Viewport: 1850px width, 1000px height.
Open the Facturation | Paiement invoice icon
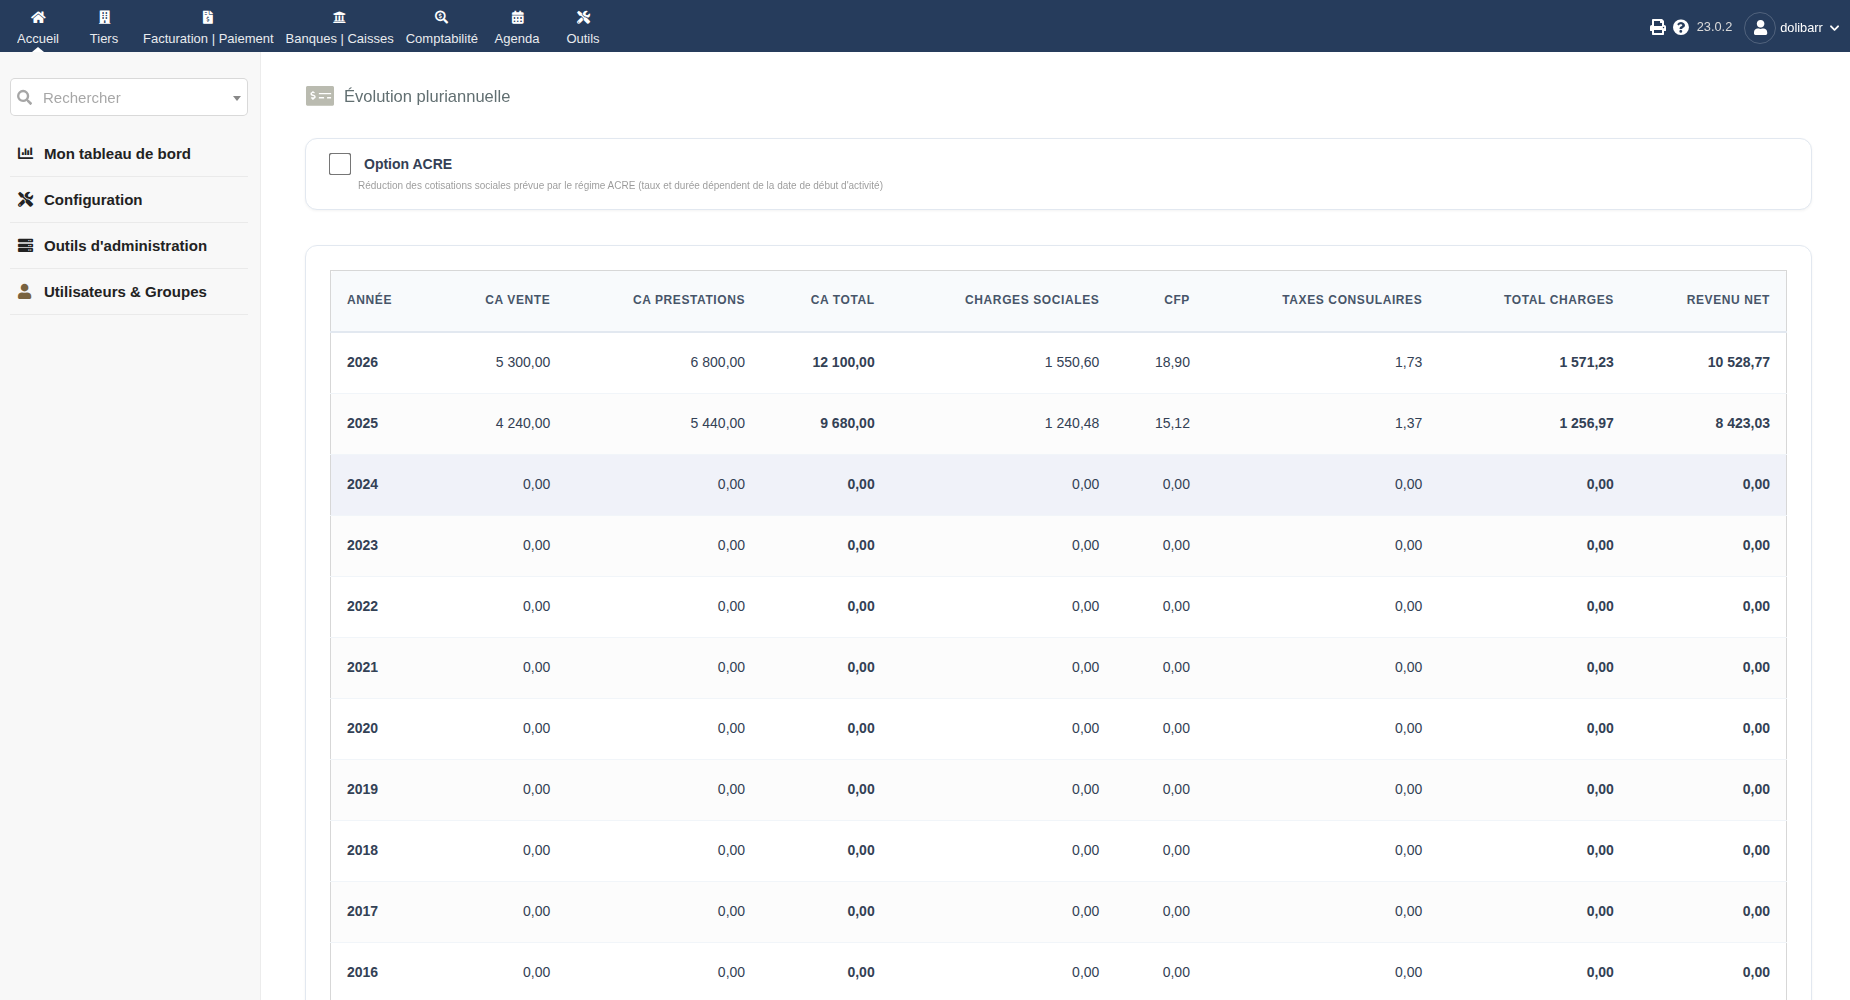208,17
